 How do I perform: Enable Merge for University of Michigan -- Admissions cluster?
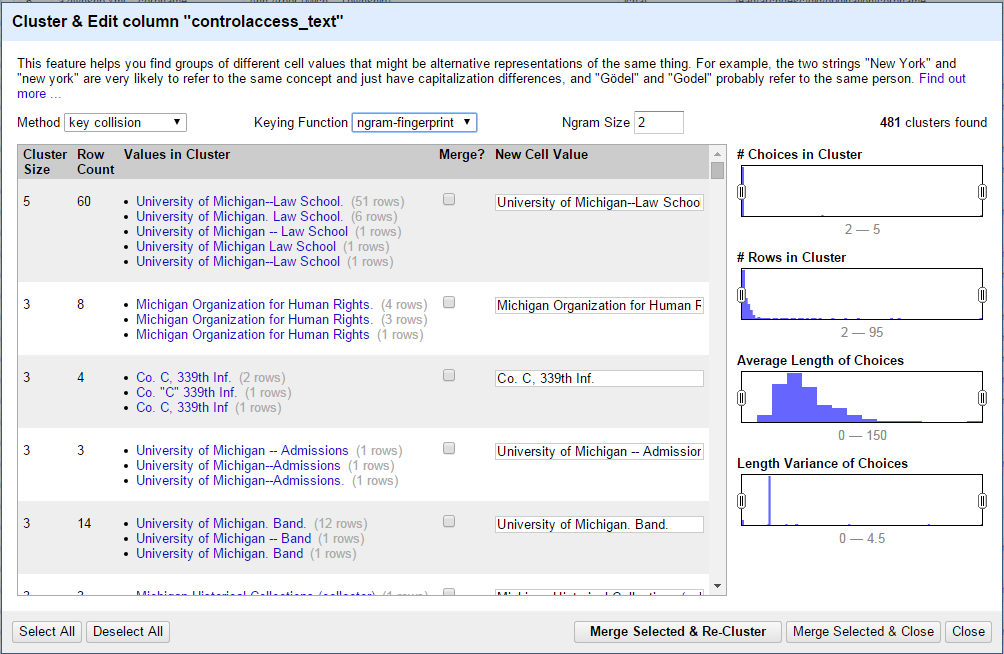pos(449,448)
